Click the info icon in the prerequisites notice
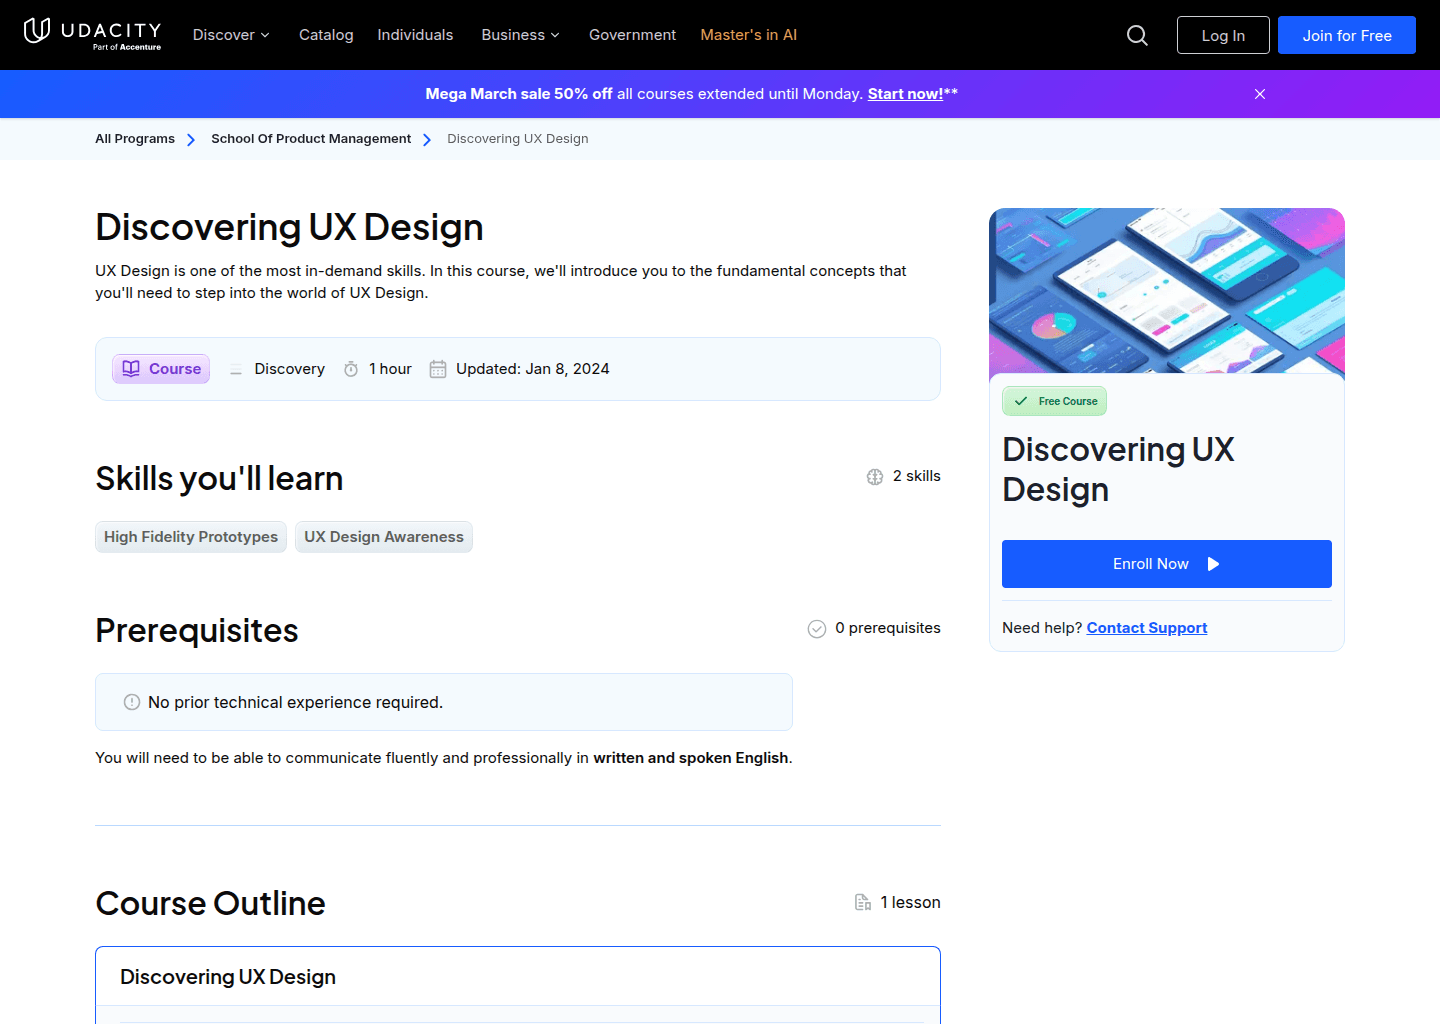The image size is (1440, 1024). point(131,701)
